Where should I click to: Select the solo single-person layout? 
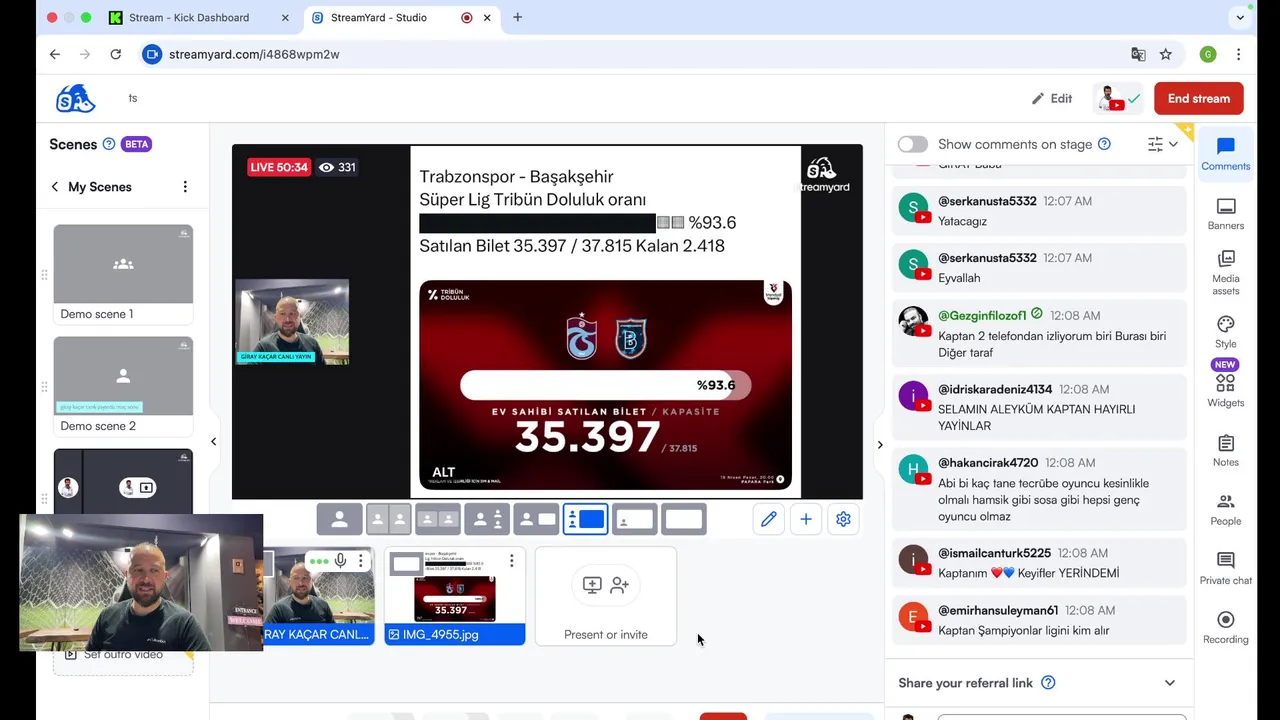click(339, 519)
